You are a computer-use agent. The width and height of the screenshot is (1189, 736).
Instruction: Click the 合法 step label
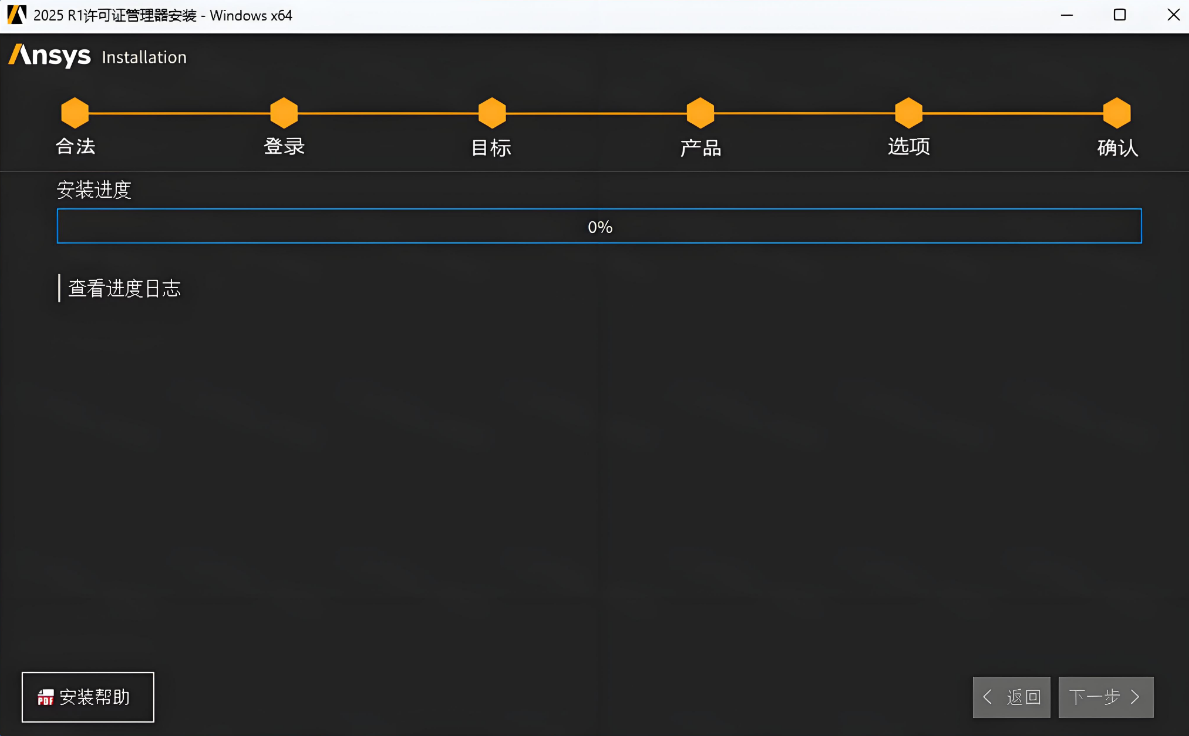[75, 146]
